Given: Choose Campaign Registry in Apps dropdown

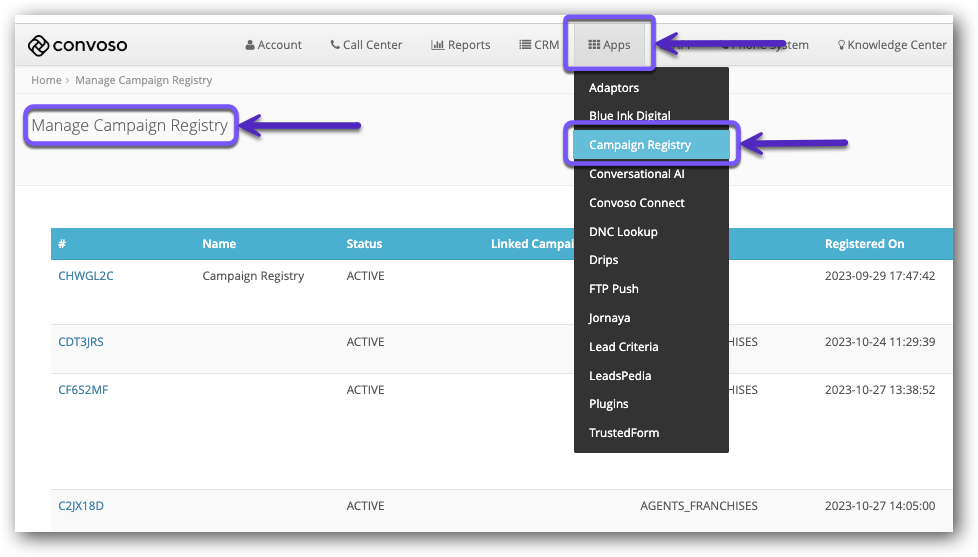Looking at the screenshot, I should (x=651, y=145).
